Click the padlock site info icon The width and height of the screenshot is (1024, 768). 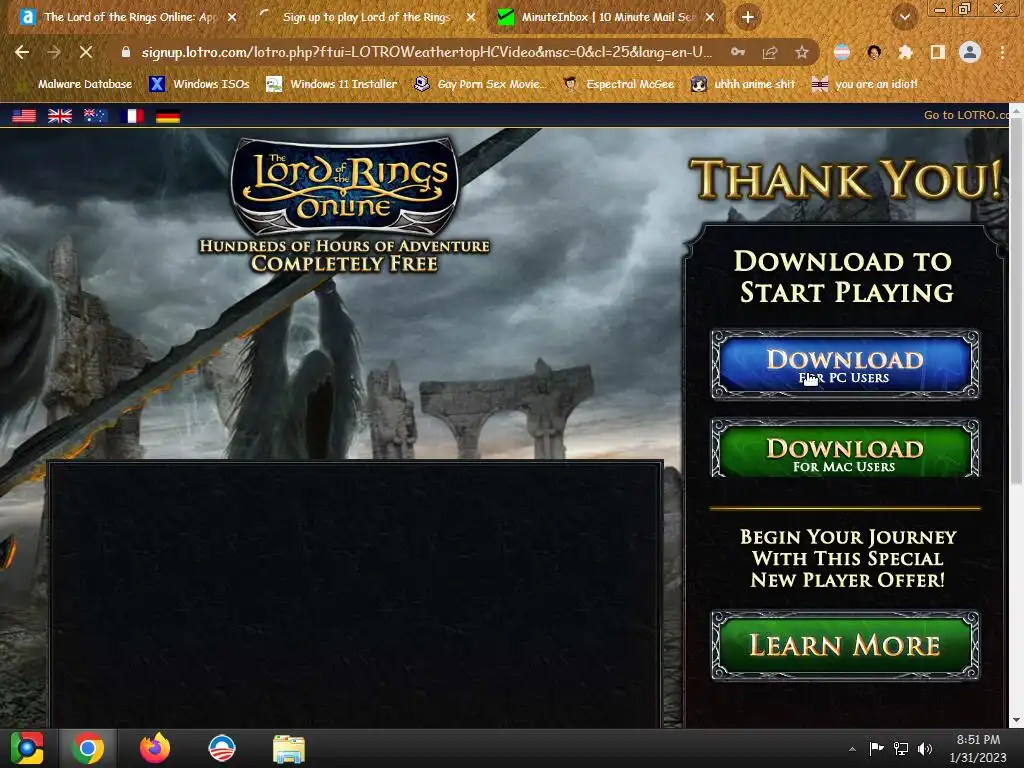pos(126,52)
